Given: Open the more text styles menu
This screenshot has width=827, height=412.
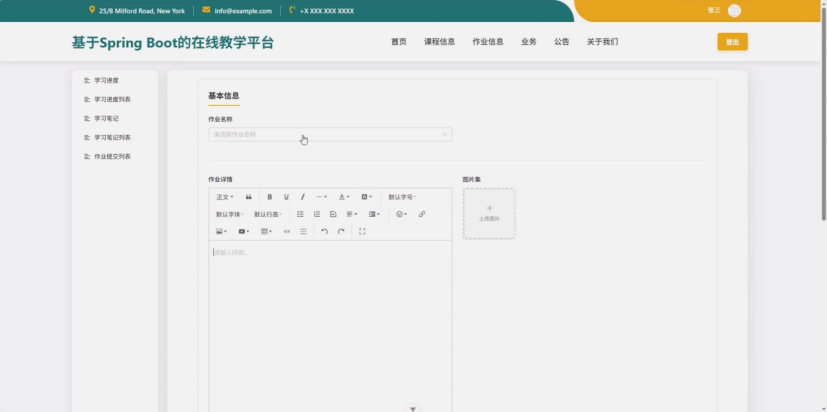Looking at the screenshot, I should tap(321, 197).
